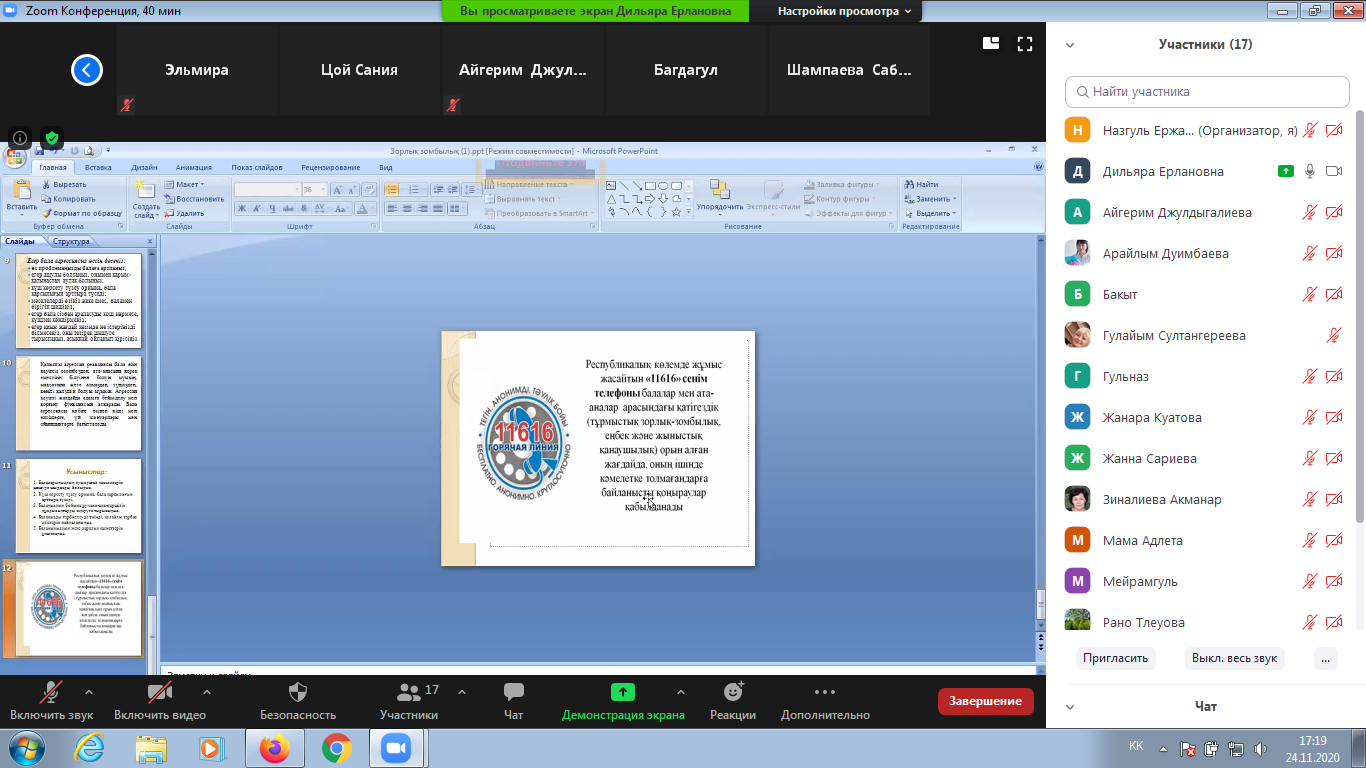Open the Reactions emoji icon
The image size is (1366, 768).
click(733, 692)
